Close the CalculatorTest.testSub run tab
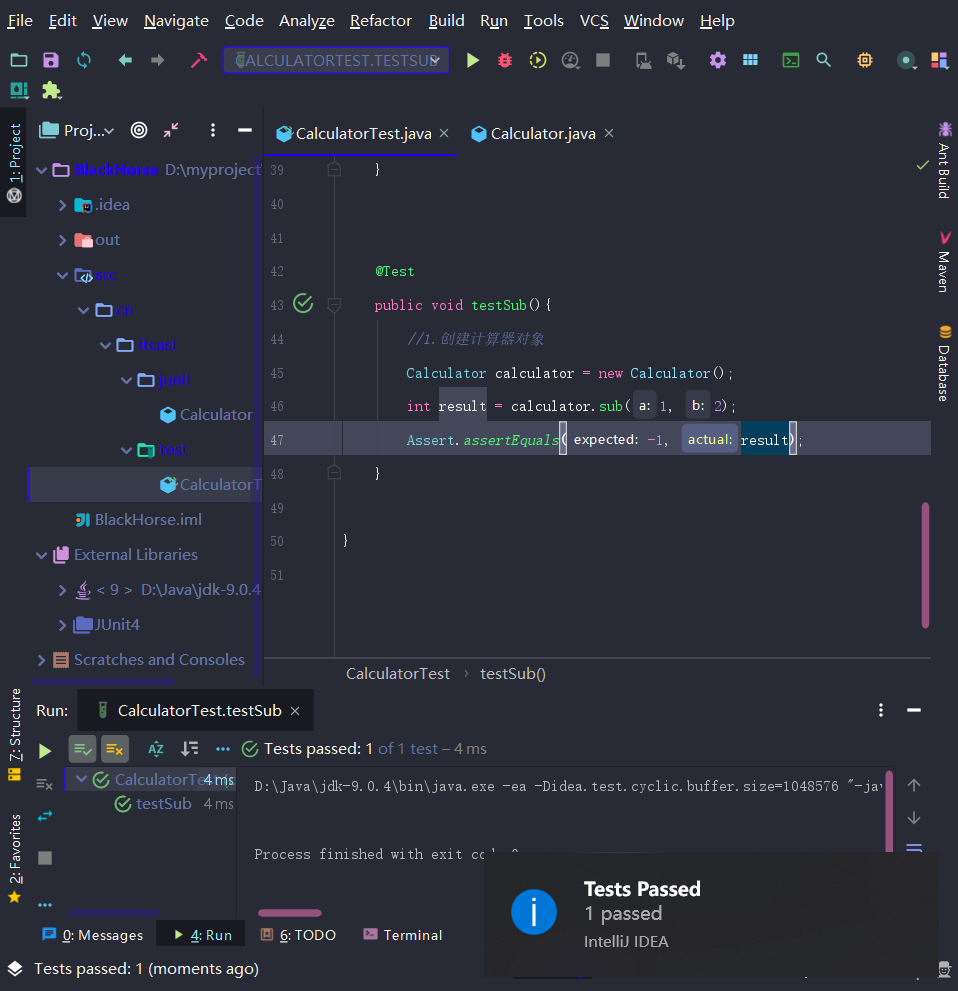The image size is (958, 991). 294,711
